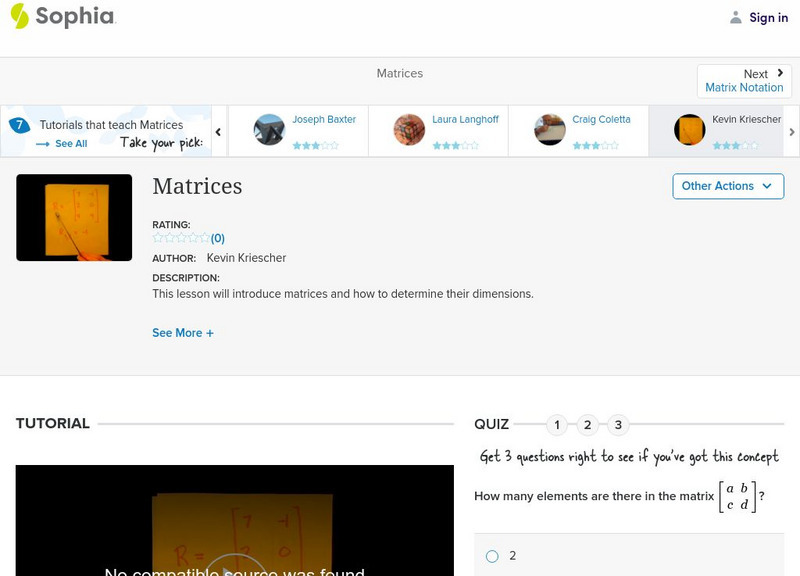Viewport: 800px width, 576px height.
Task: Click the TUTORIAL section heading
Action: coord(53,423)
